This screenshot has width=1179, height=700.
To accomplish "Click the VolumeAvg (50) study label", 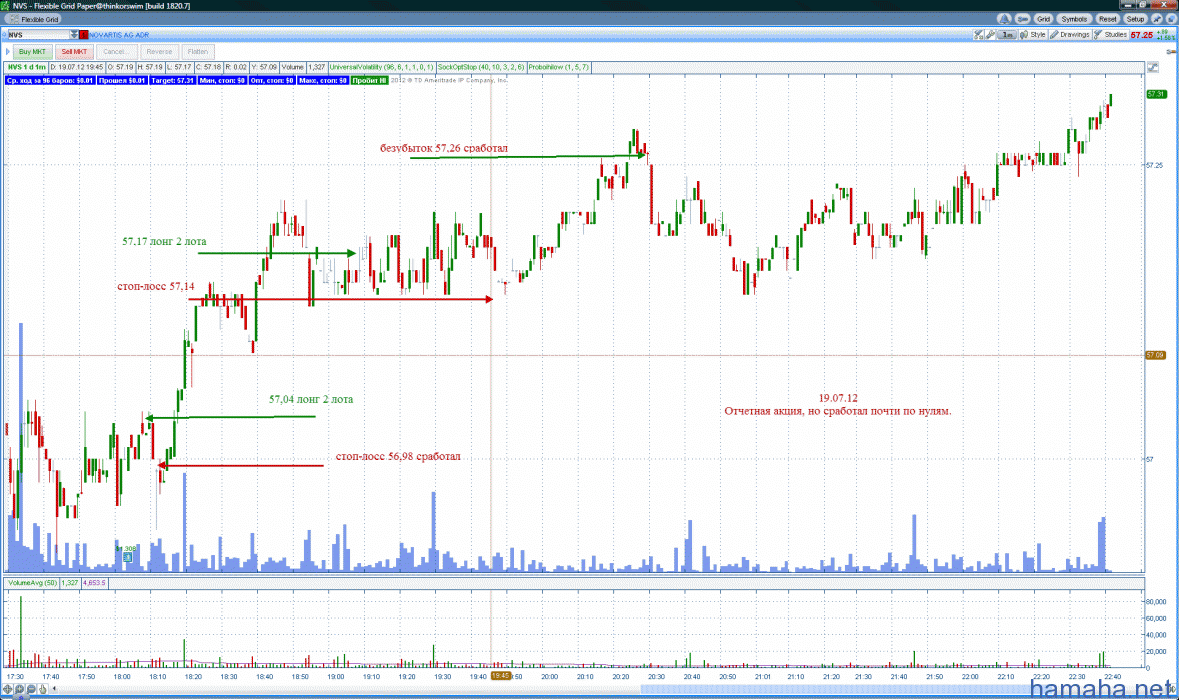I will point(32,583).
